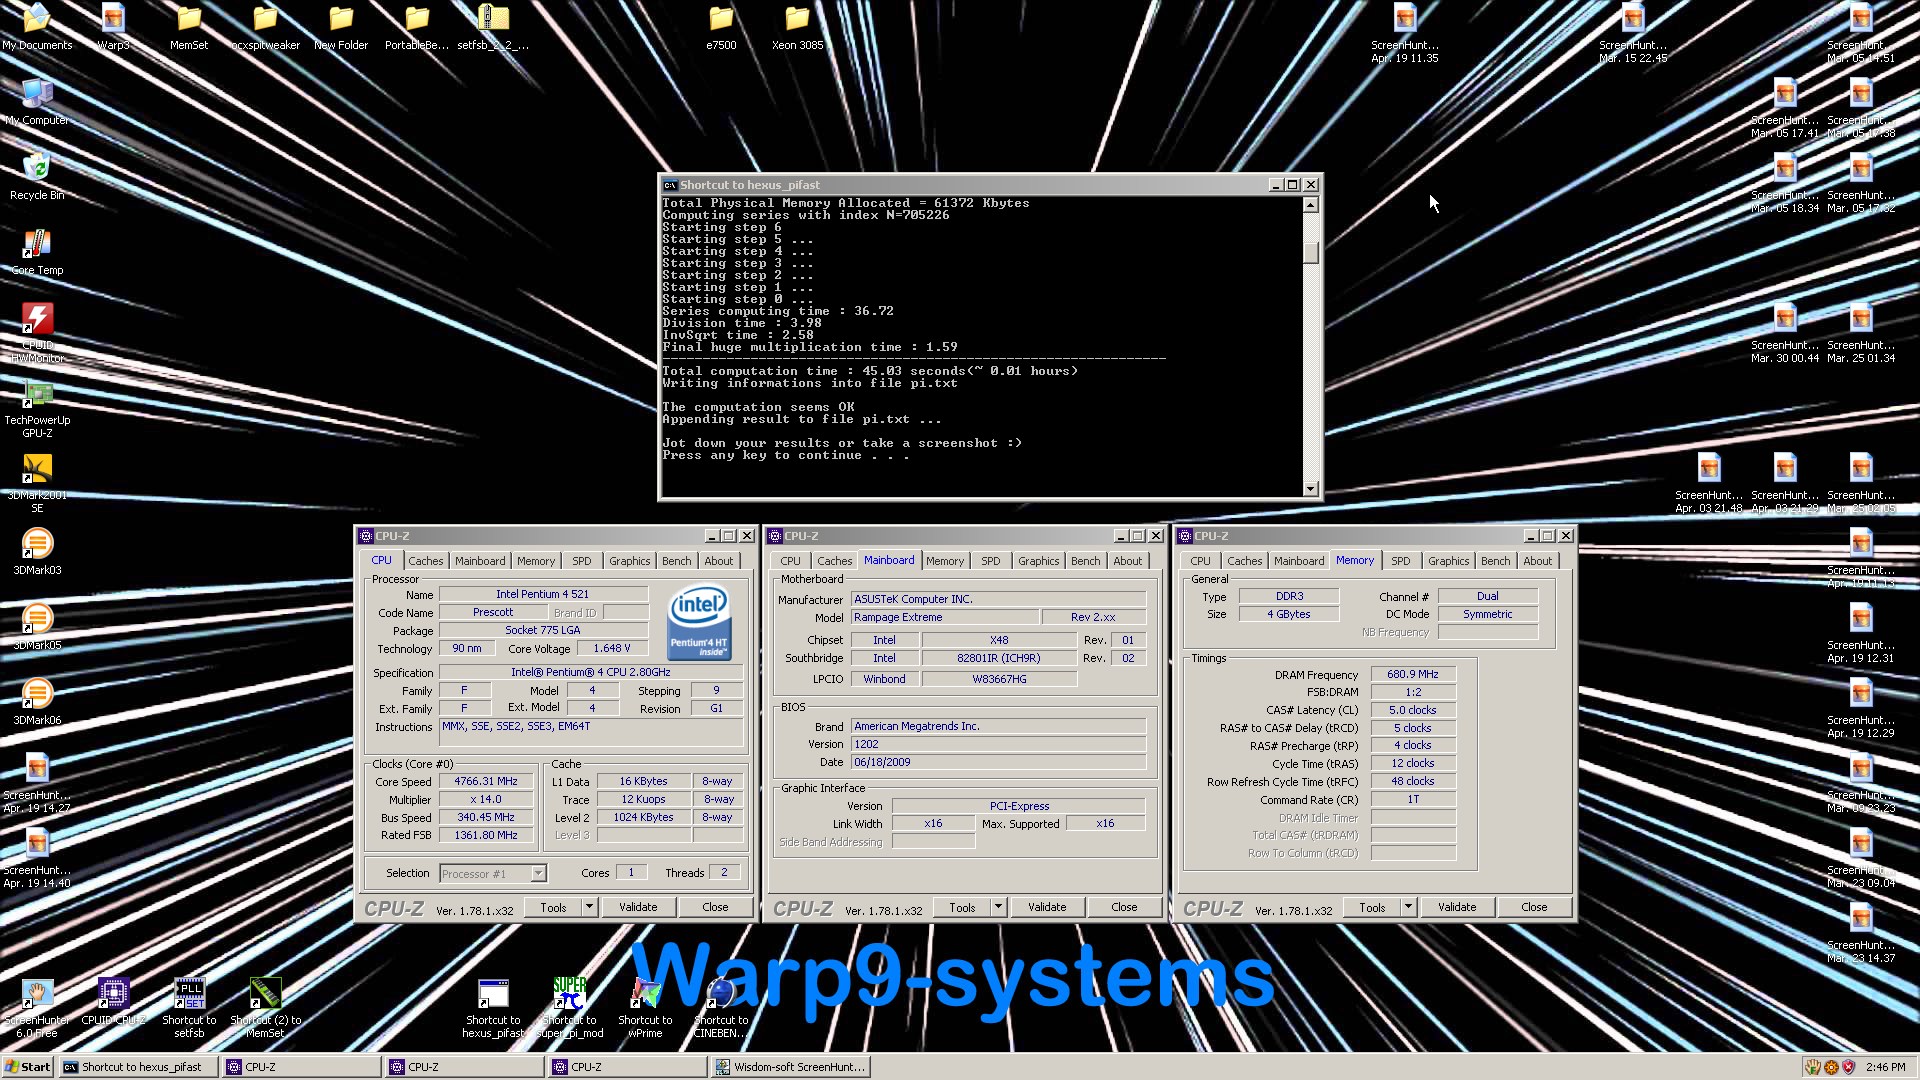Open About tab in right CPU-Z window
Screen dimensions: 1920x1080
pyautogui.click(x=1537, y=561)
